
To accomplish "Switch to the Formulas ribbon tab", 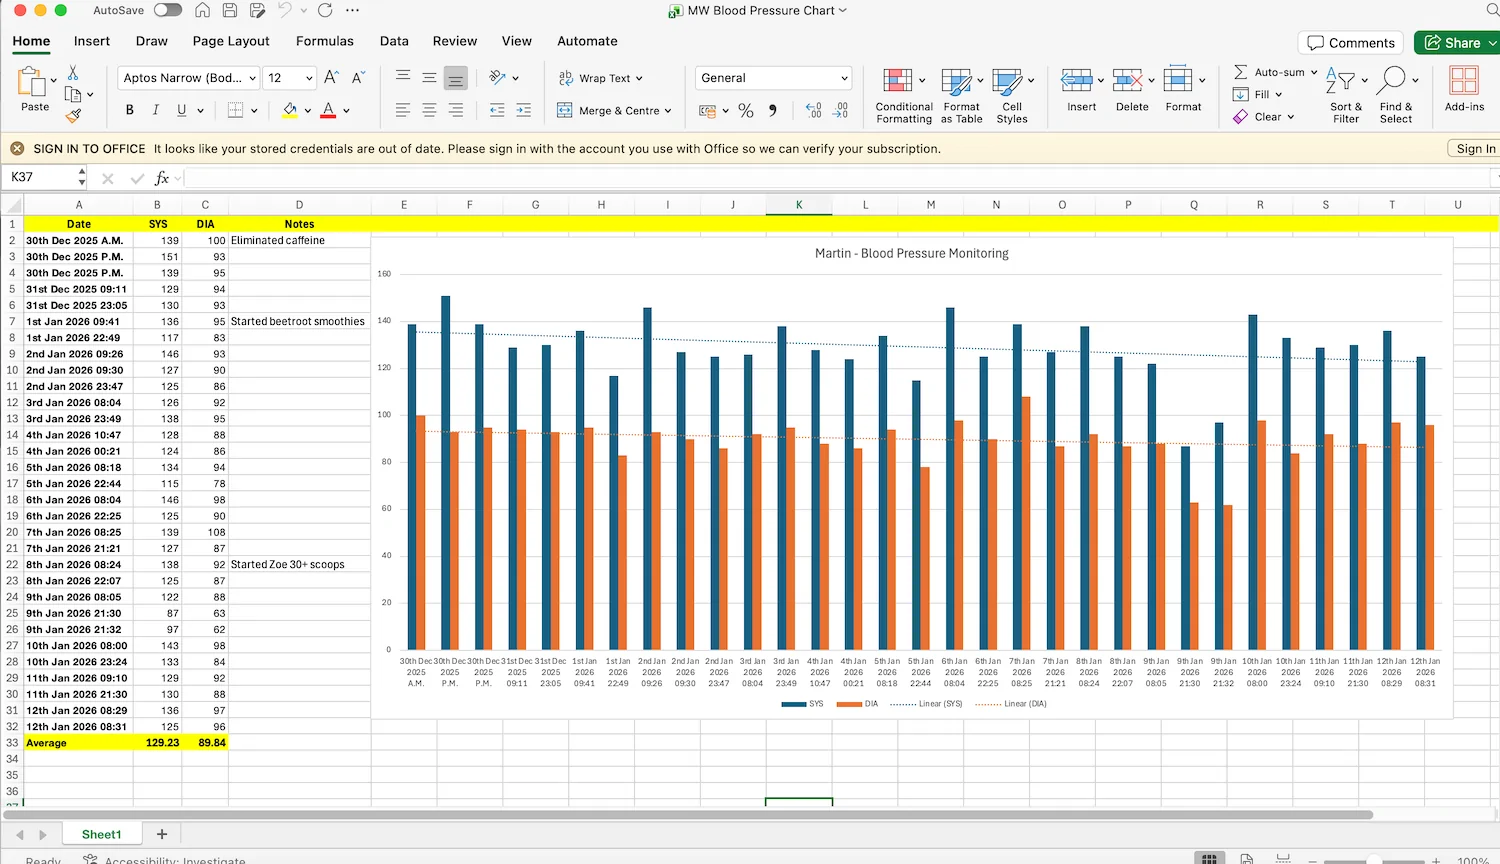I will (x=324, y=41).
